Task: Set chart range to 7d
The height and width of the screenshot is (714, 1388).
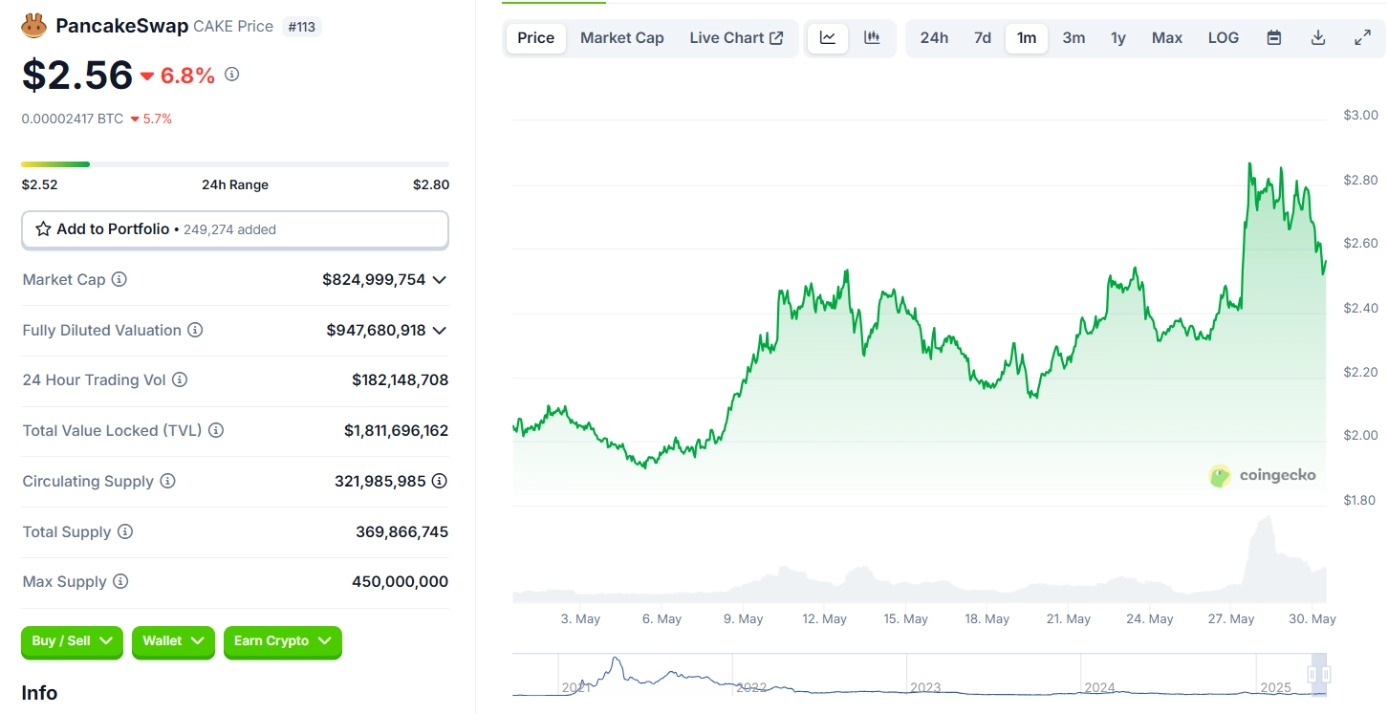Action: [983, 38]
